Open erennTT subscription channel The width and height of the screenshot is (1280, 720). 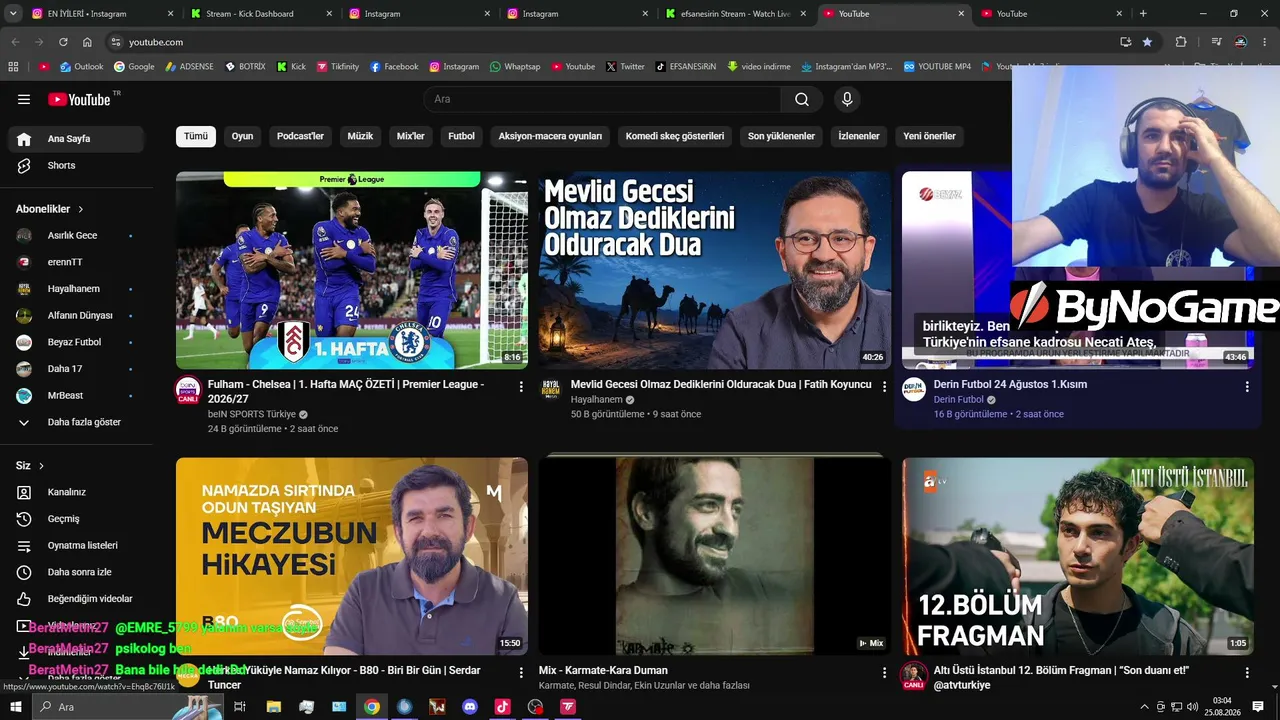pyautogui.click(x=76, y=262)
